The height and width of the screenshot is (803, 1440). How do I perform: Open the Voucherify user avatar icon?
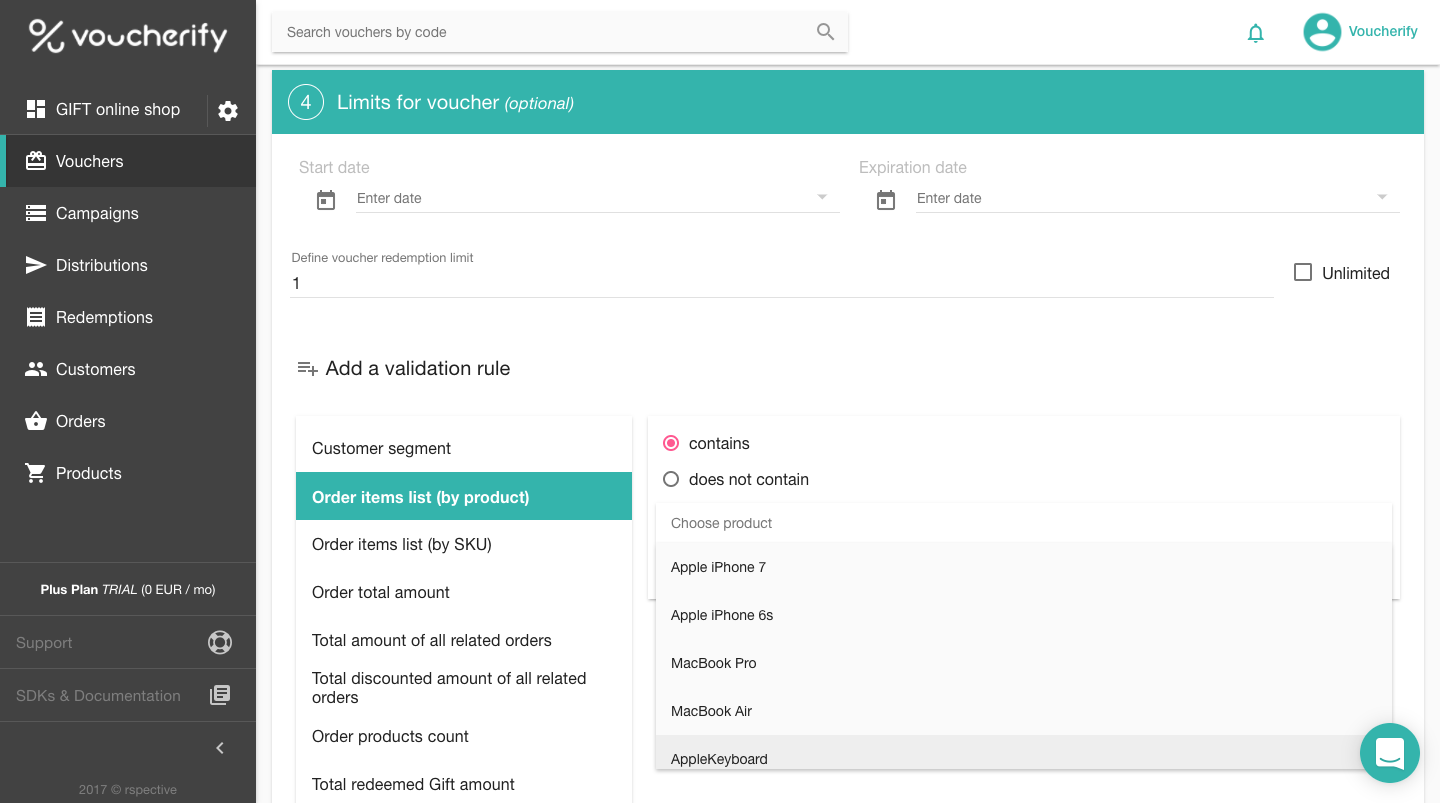tap(1321, 32)
